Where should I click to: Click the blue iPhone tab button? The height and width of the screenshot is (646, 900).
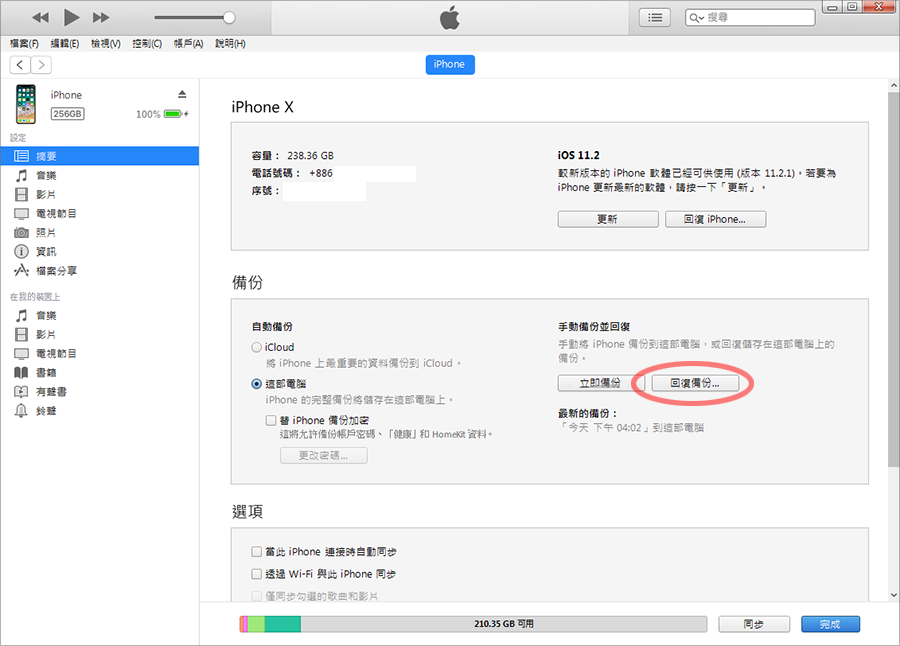click(450, 64)
